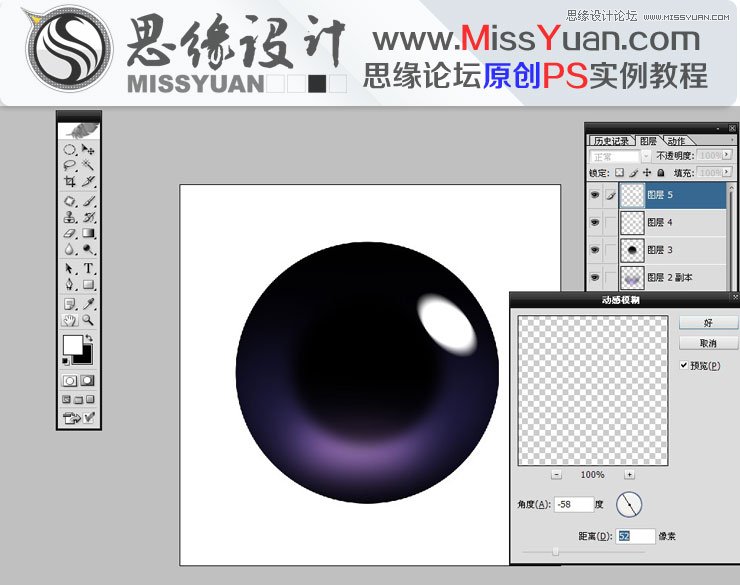740x585 pixels.
Task: Select the Clone Stamp tool
Action: coord(70,217)
